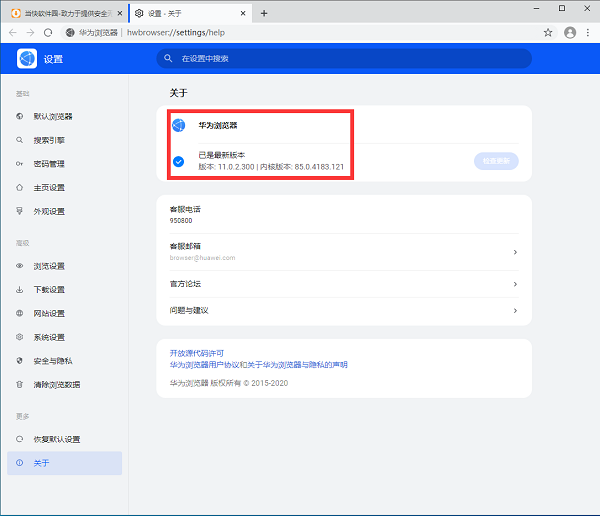Click the Huawei browser logo beside 设置
This screenshot has height=516, width=600.
[27, 59]
